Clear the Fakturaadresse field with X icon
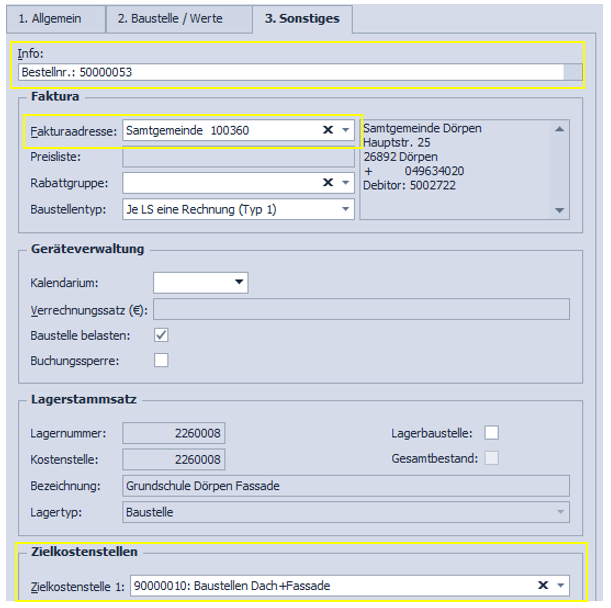 pos(327,130)
